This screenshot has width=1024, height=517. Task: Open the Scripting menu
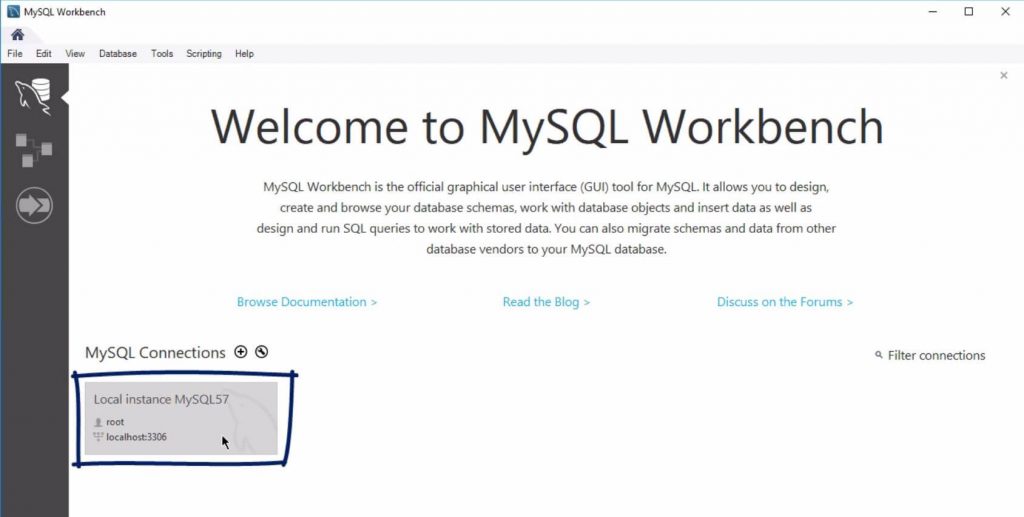tap(204, 54)
